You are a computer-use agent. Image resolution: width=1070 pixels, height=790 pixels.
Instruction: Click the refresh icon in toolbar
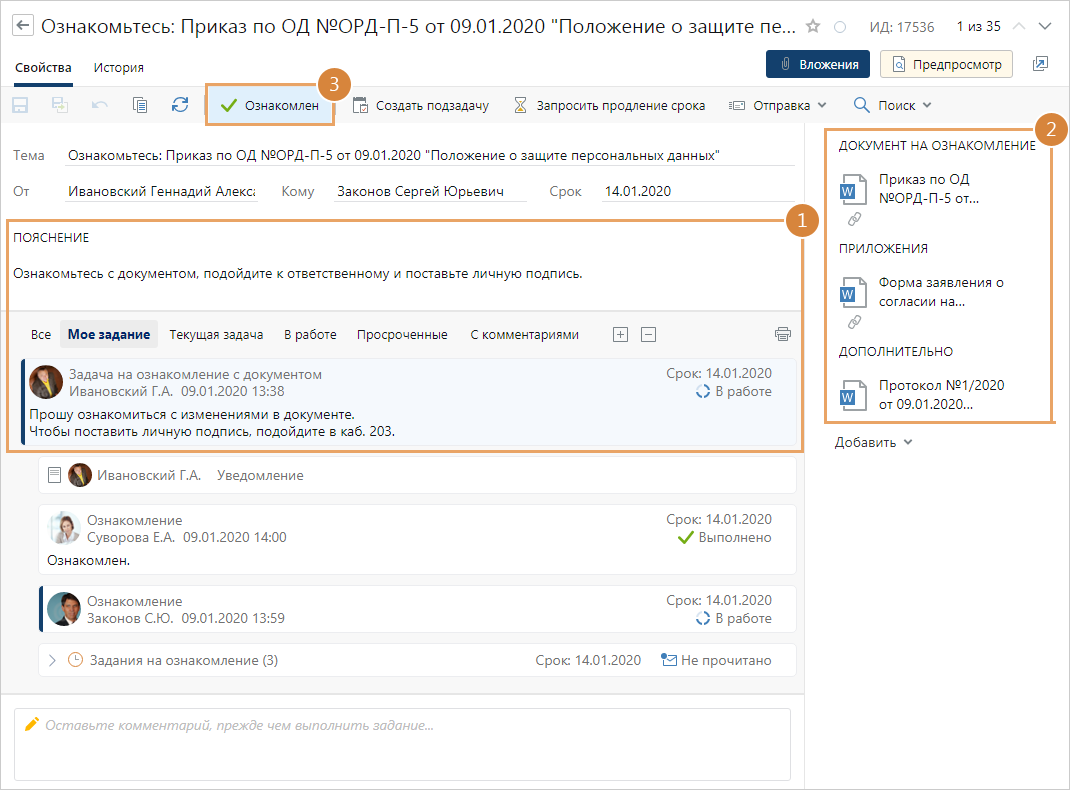tap(180, 105)
